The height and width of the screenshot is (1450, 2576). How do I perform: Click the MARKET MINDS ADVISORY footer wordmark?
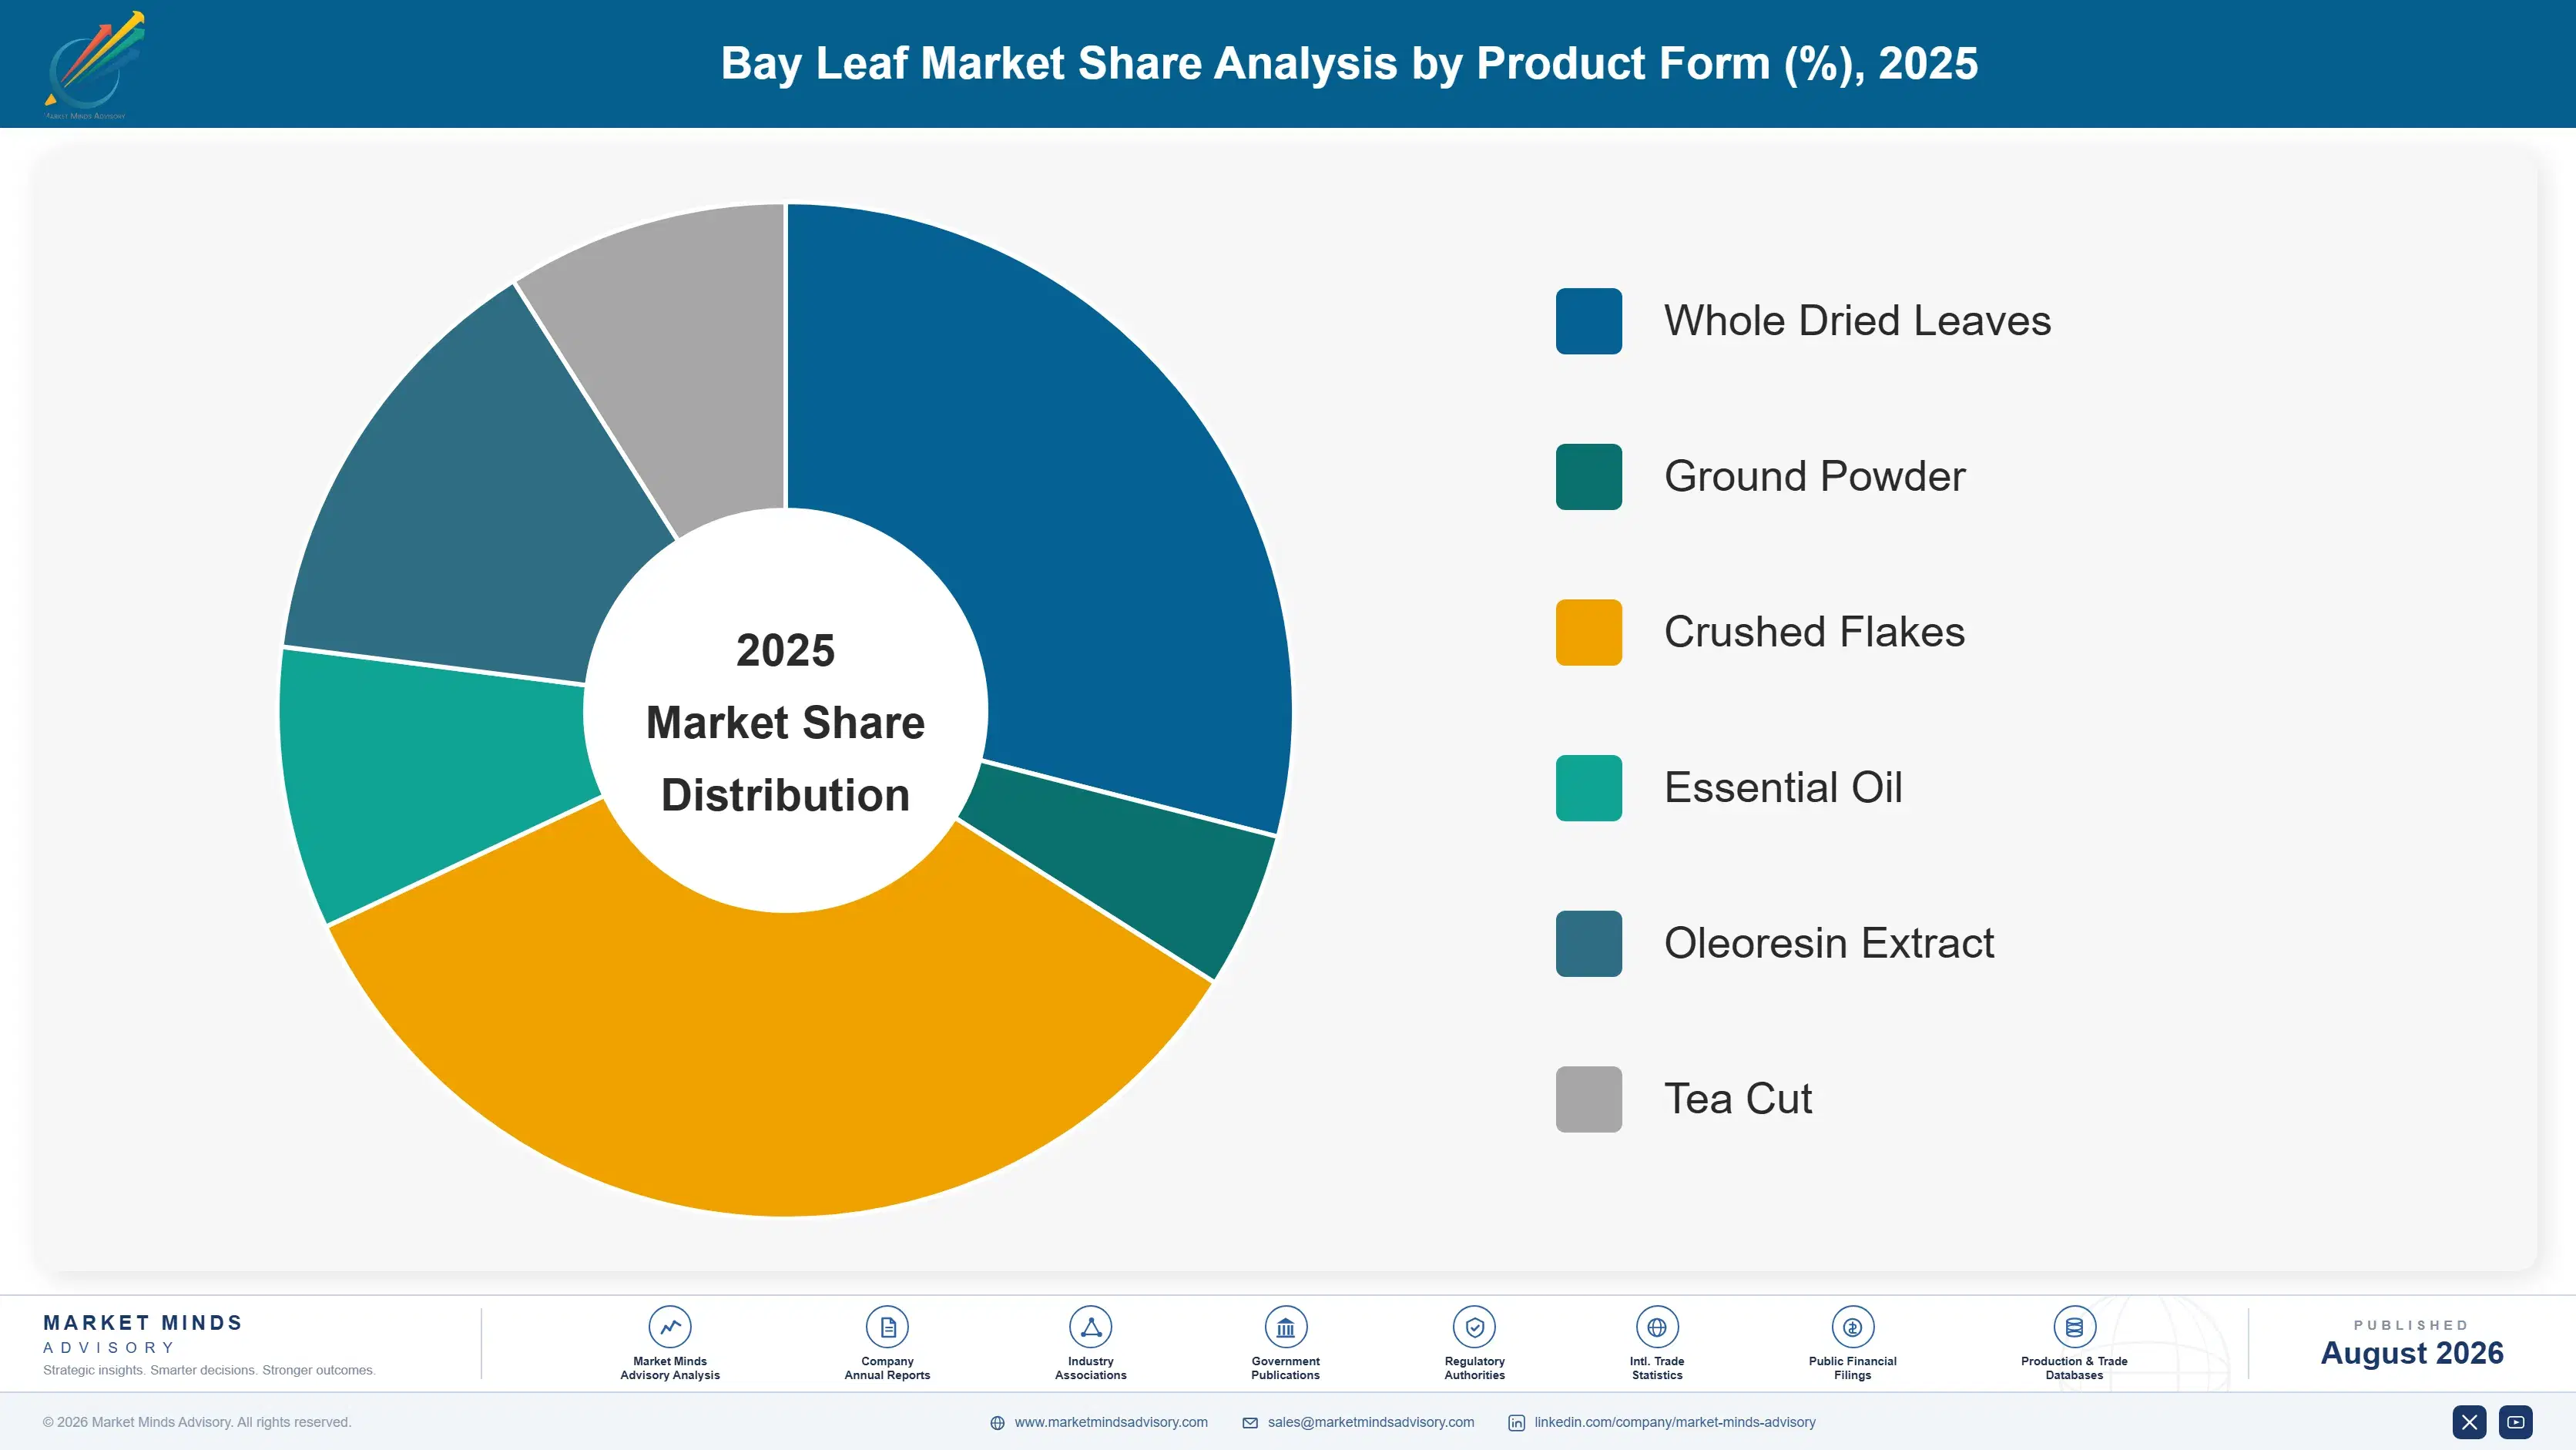[143, 1334]
